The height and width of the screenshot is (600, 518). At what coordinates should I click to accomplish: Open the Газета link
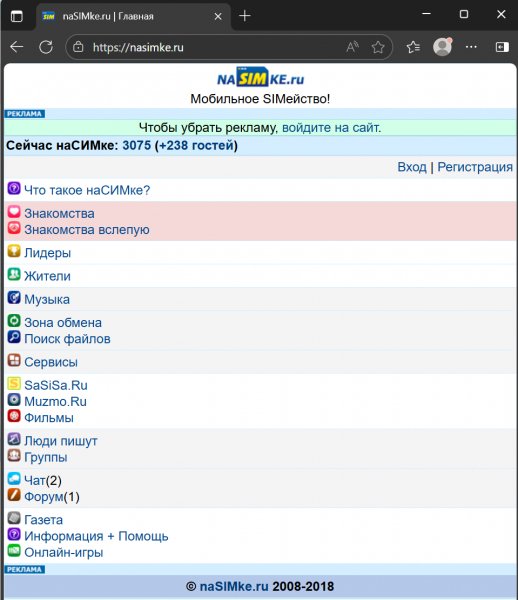point(44,520)
